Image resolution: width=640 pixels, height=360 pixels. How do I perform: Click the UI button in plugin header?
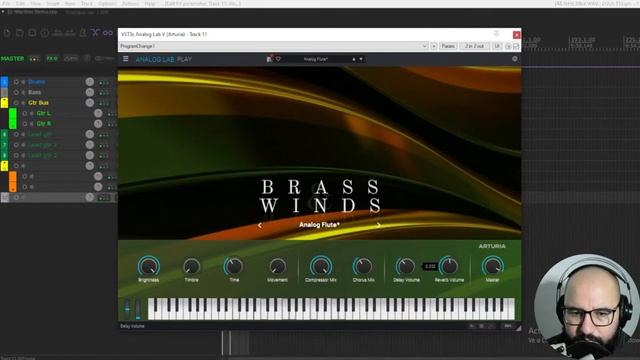[497, 46]
